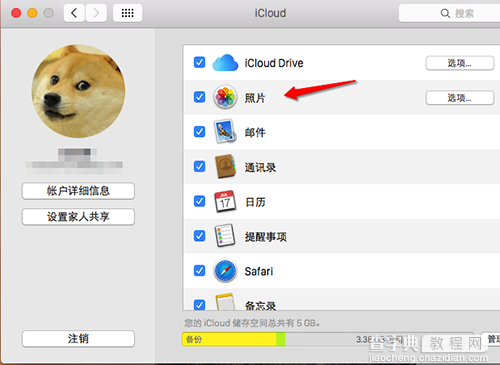Screen dimensions: 500x365
Task: Click the Safari compass icon
Action: (225, 271)
